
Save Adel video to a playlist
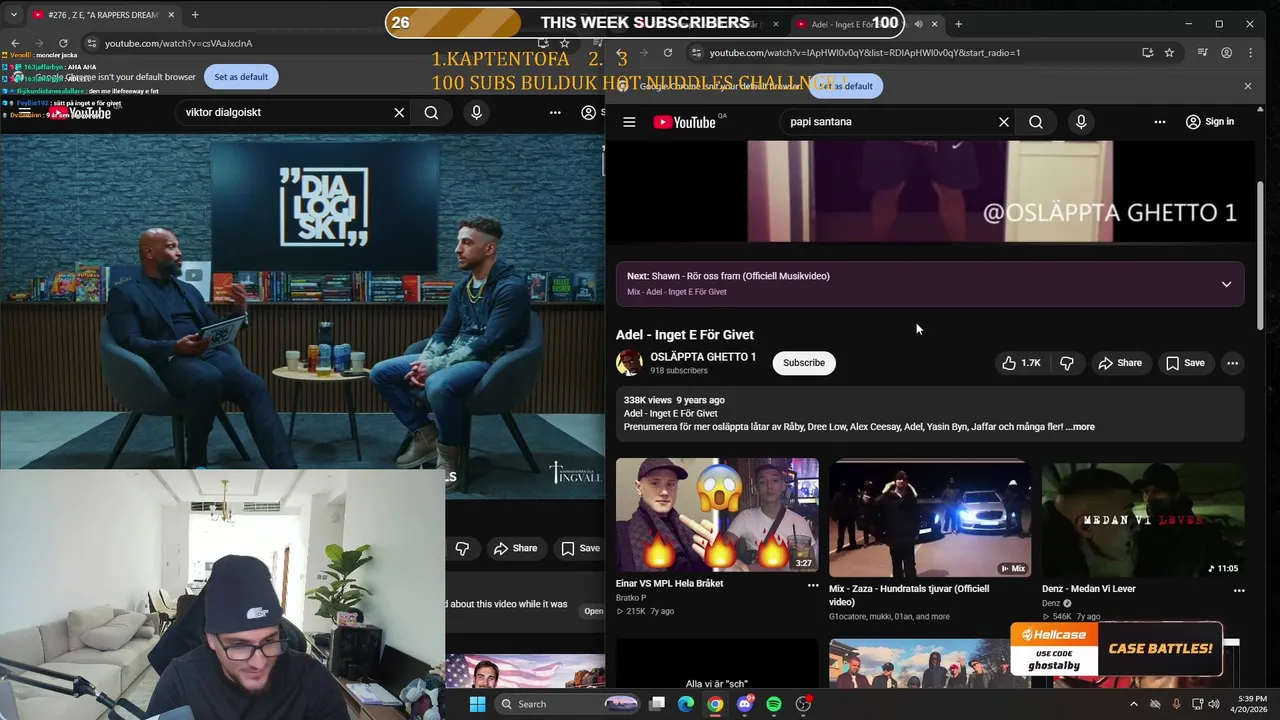pos(1185,363)
